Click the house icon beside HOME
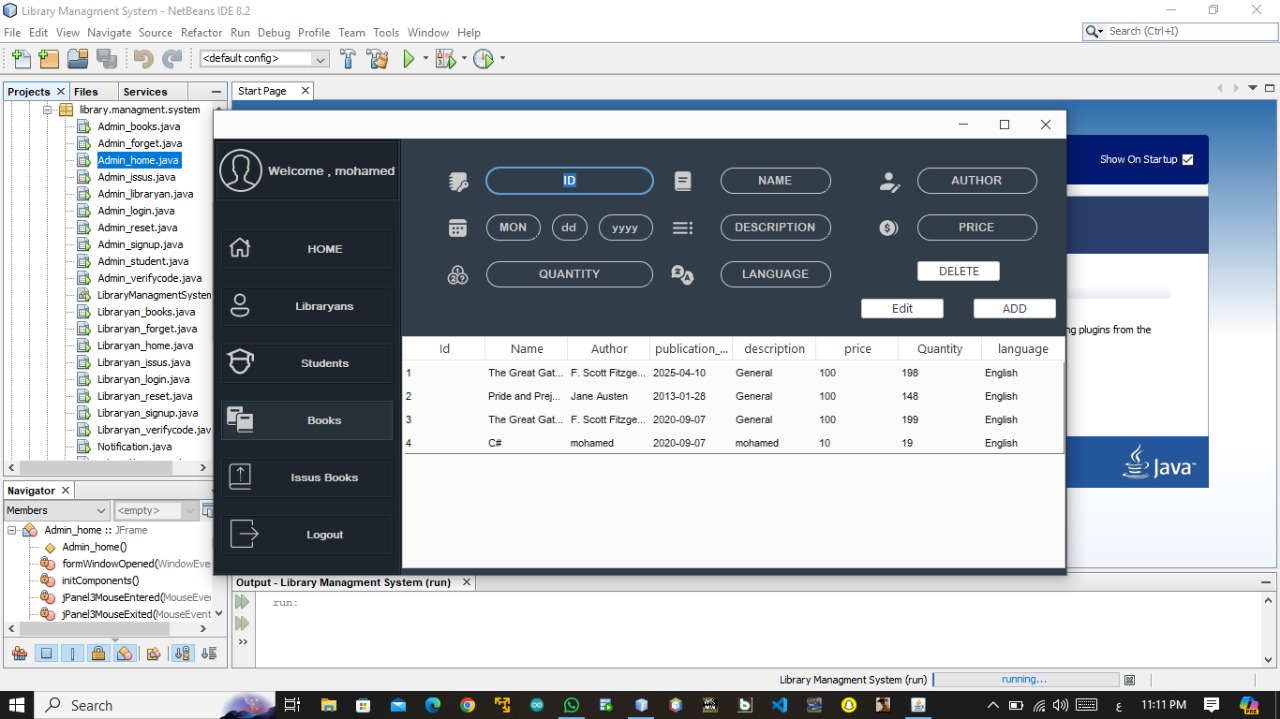The image size is (1280, 719). coord(240,248)
